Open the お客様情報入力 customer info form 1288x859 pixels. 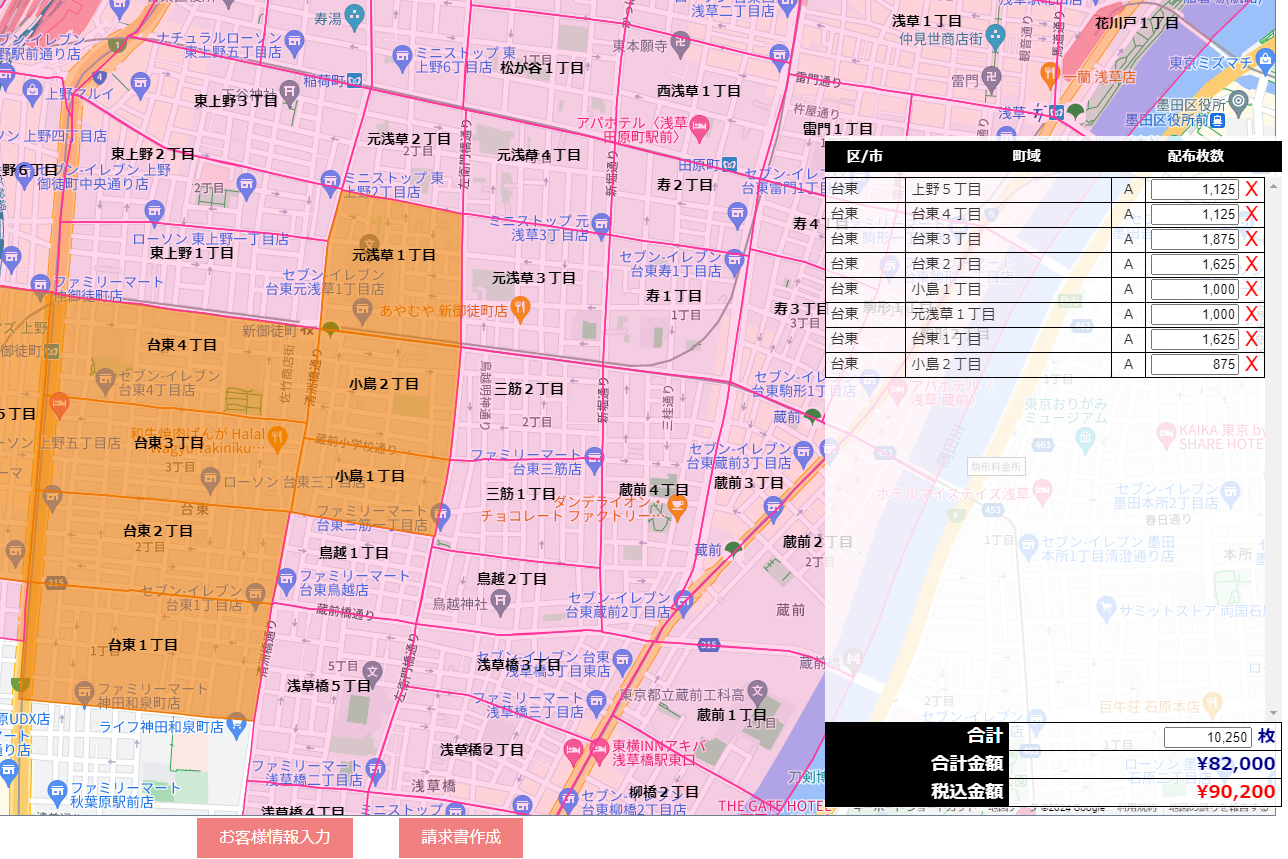coord(275,837)
